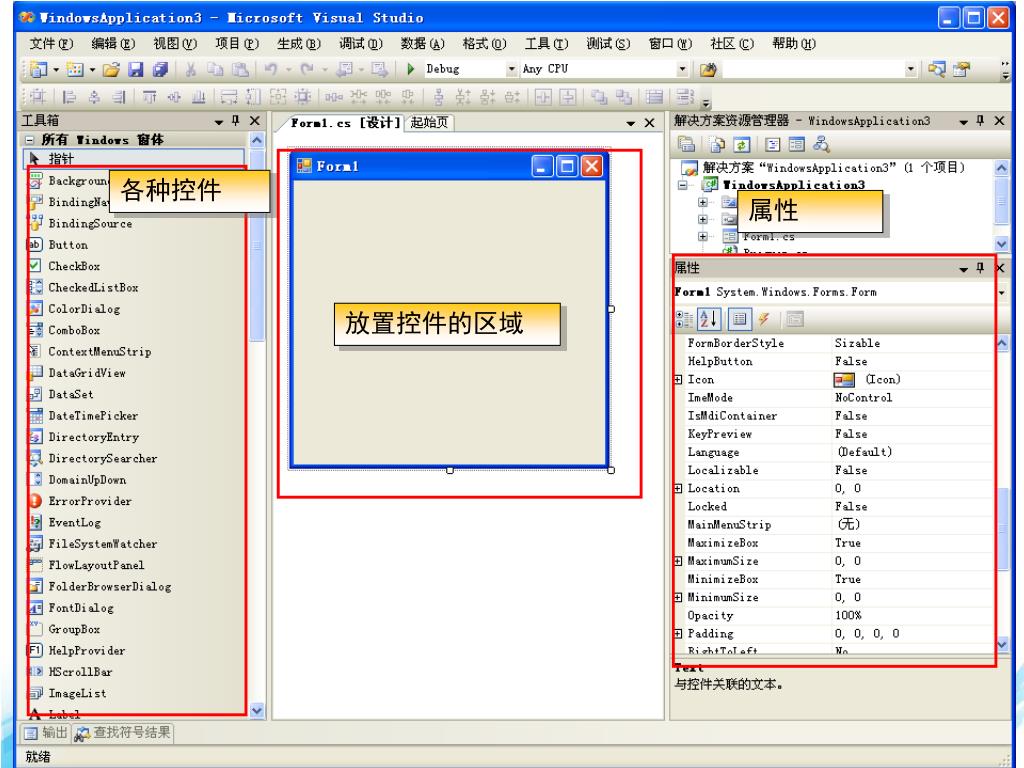The height and width of the screenshot is (768, 1024).
Task: Click the Locked property value False
Action: coord(851,507)
